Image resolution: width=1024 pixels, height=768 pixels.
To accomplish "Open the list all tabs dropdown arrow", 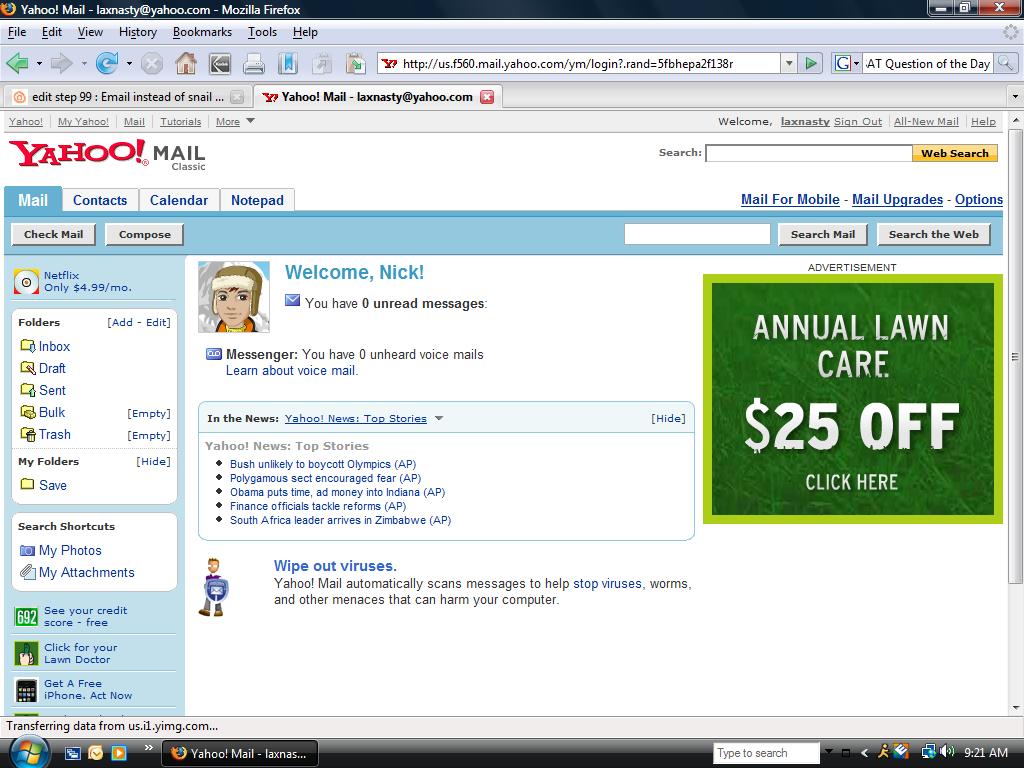I will point(1015,97).
